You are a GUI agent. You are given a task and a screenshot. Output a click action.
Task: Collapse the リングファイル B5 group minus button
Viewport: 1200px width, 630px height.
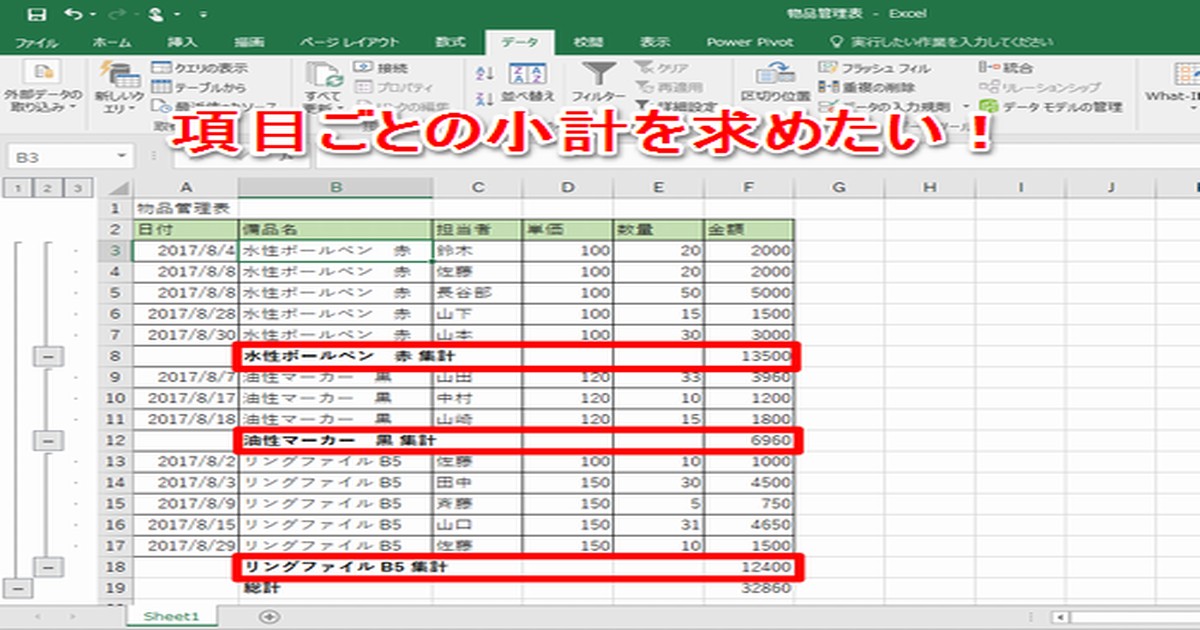(x=50, y=567)
